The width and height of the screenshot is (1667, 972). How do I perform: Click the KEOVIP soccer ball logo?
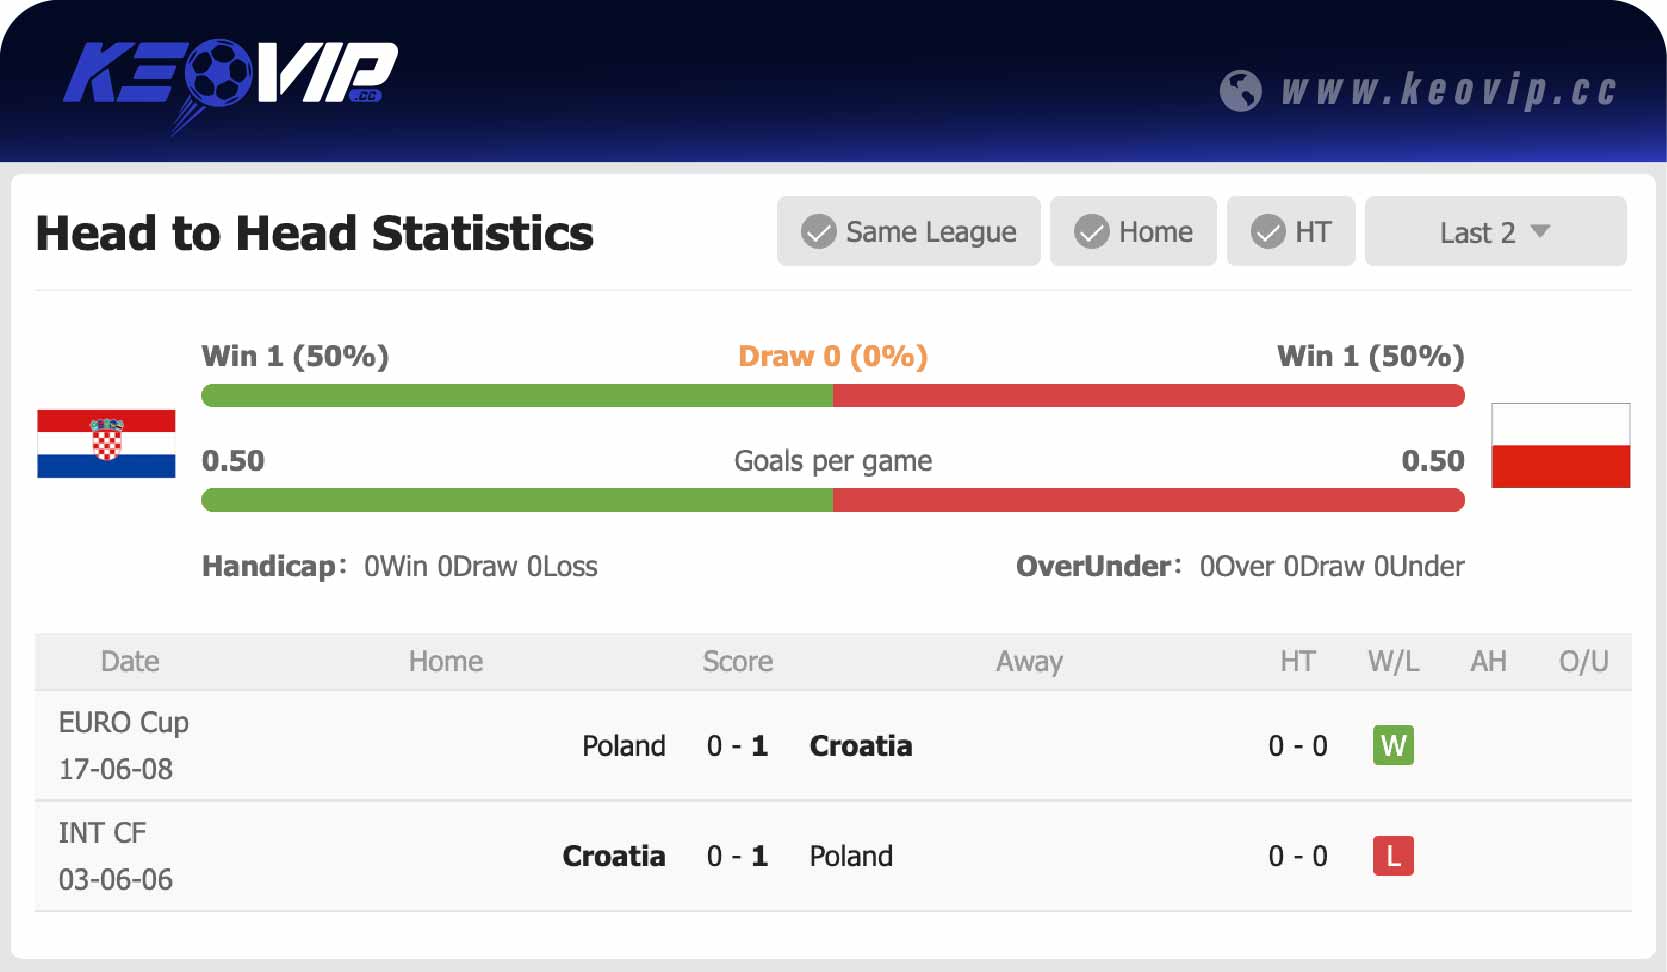coord(222,72)
